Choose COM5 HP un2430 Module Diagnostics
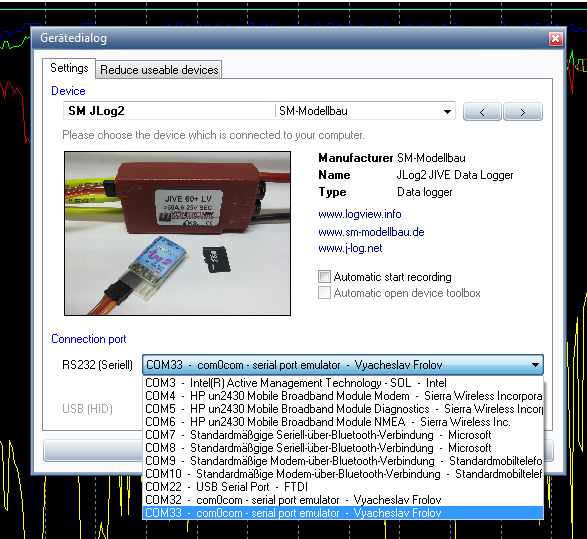Image resolution: width=587 pixels, height=539 pixels. pyautogui.click(x=343, y=409)
